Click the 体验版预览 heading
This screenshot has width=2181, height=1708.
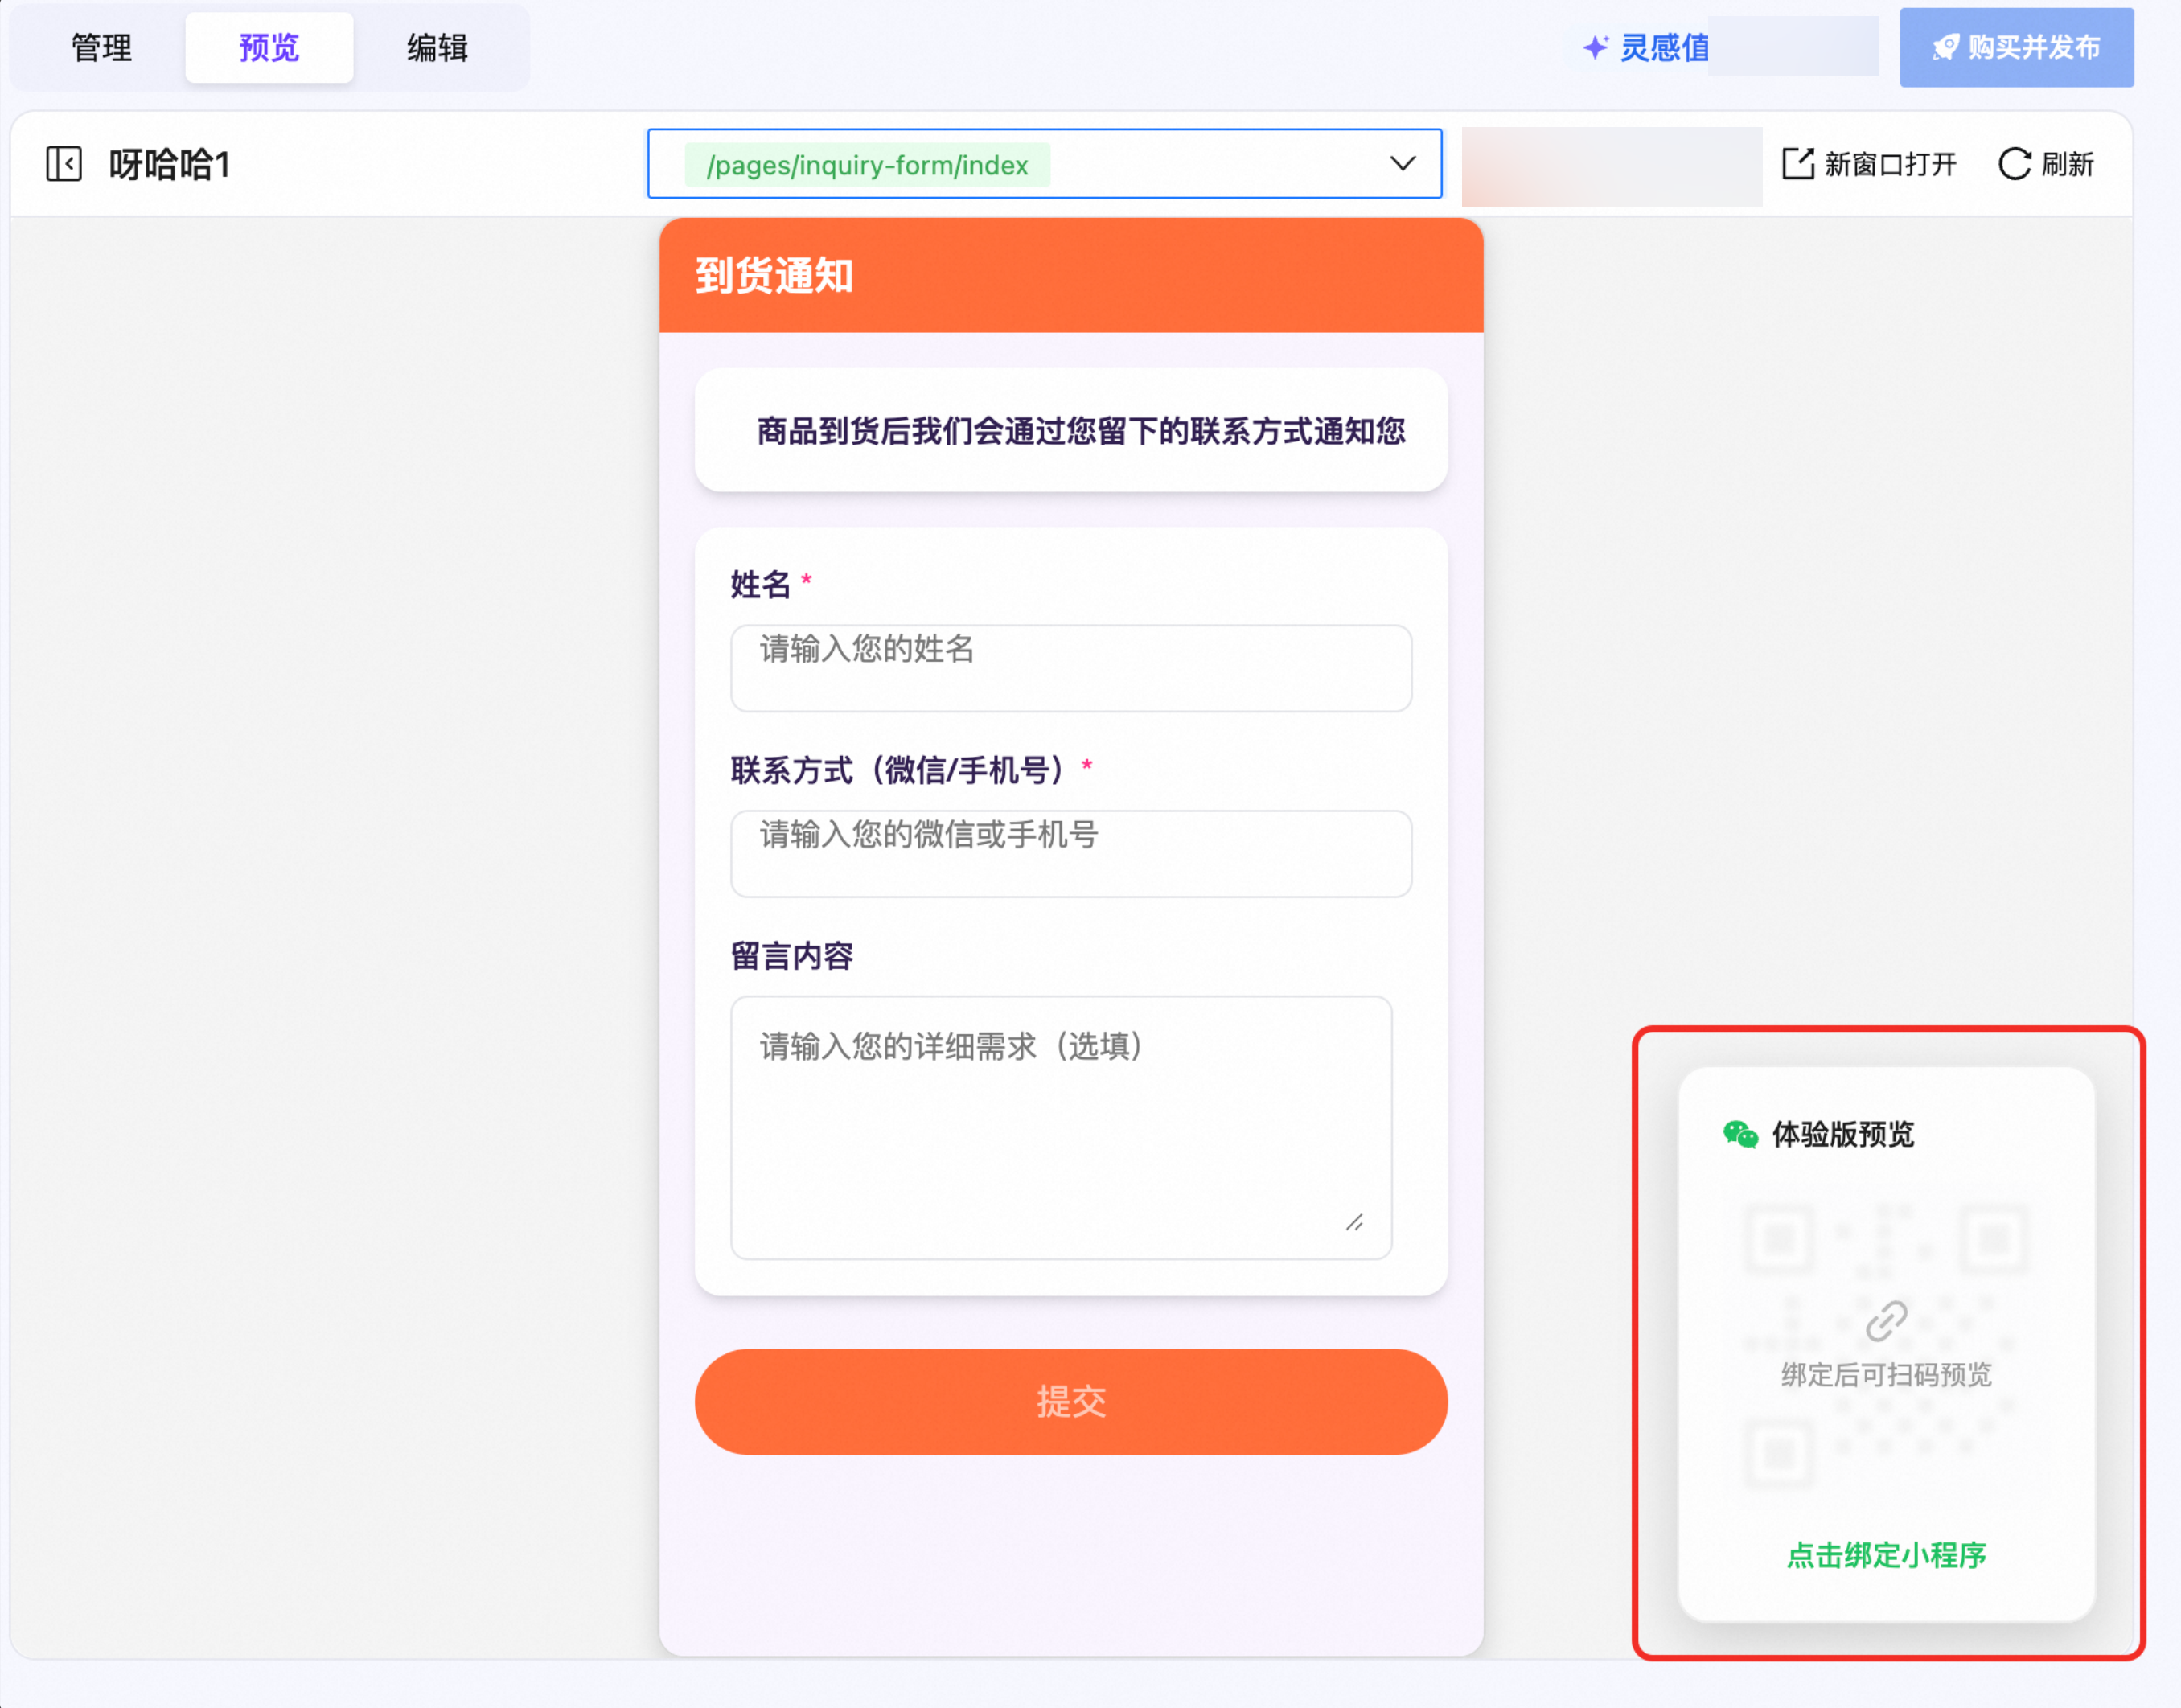click(x=1843, y=1134)
